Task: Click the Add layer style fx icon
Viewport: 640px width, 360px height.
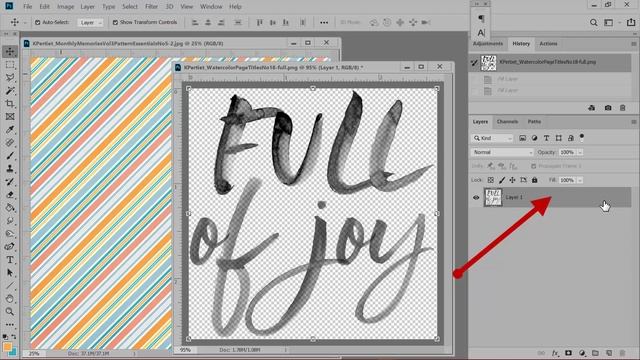Action: [x=555, y=353]
